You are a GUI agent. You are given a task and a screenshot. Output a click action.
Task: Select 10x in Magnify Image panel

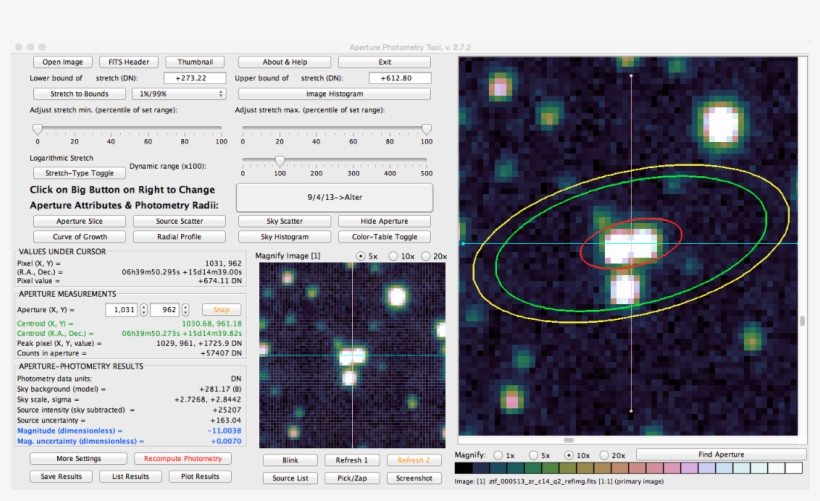(x=393, y=256)
